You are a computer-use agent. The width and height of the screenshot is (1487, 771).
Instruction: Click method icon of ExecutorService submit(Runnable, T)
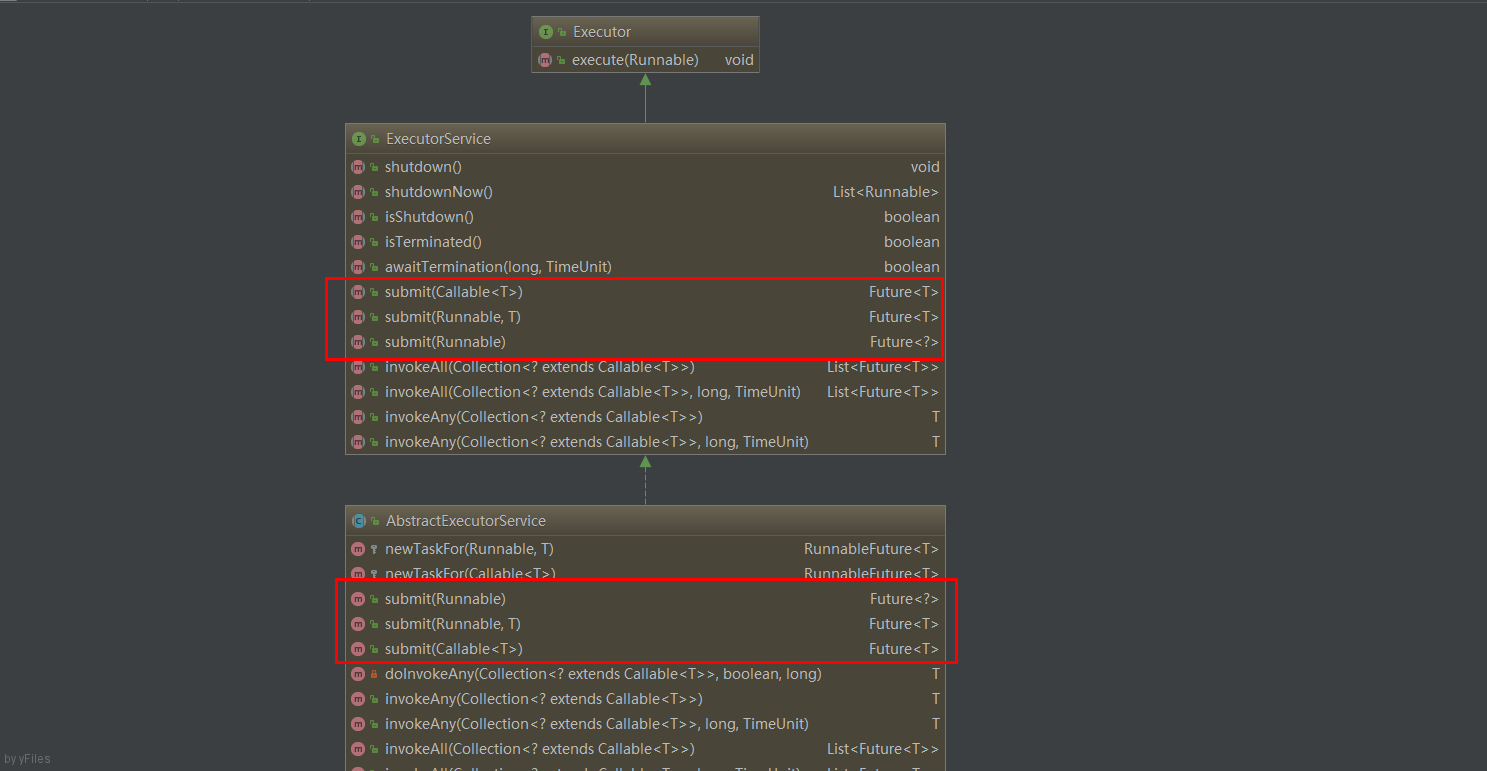[358, 317]
